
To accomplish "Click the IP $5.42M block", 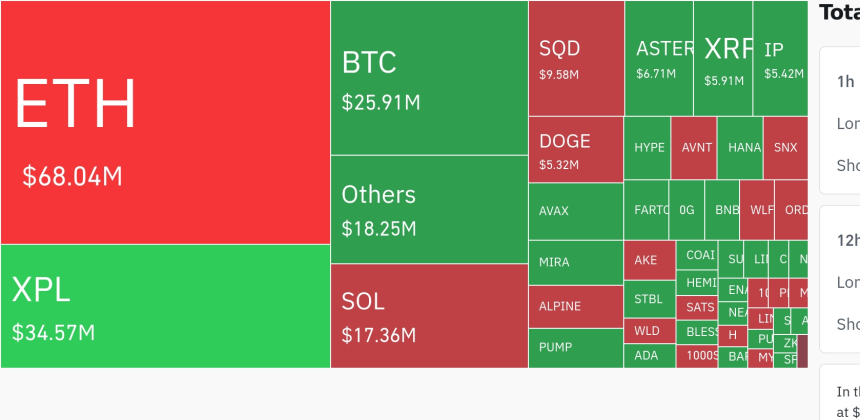I will point(780,58).
